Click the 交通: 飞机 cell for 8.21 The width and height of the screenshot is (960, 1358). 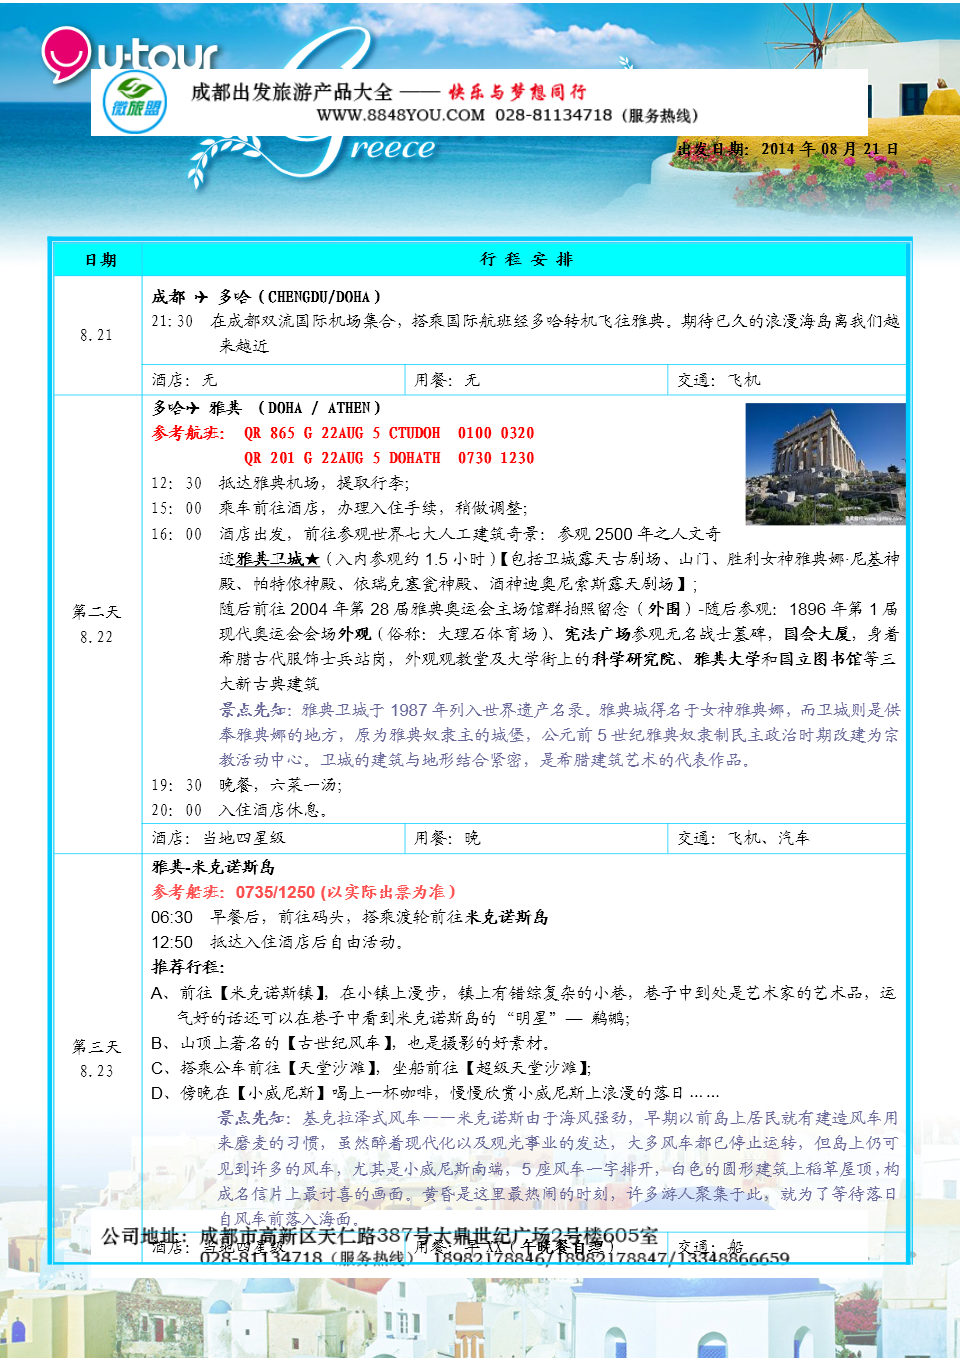[787, 380]
